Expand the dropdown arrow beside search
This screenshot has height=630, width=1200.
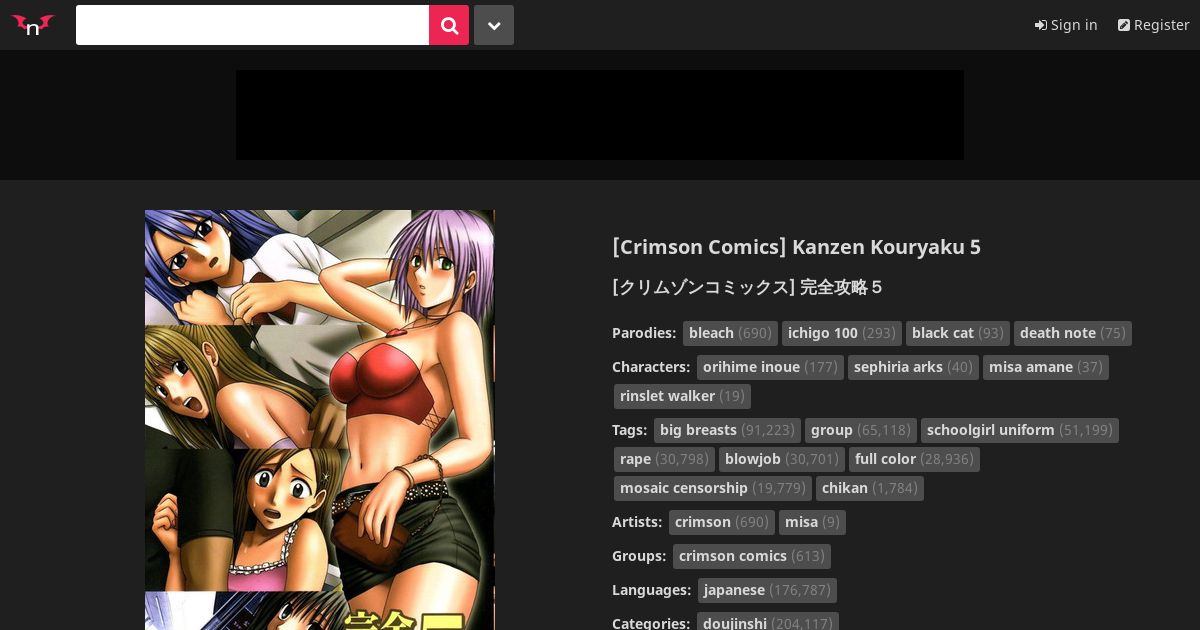494,25
